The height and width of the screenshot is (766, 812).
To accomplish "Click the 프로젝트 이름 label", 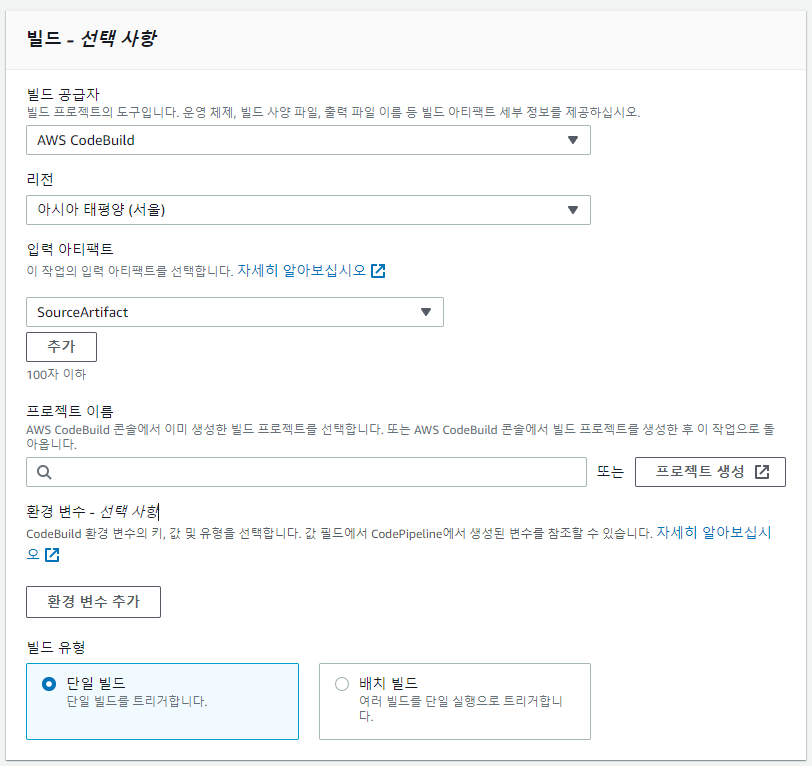I will click(x=70, y=411).
